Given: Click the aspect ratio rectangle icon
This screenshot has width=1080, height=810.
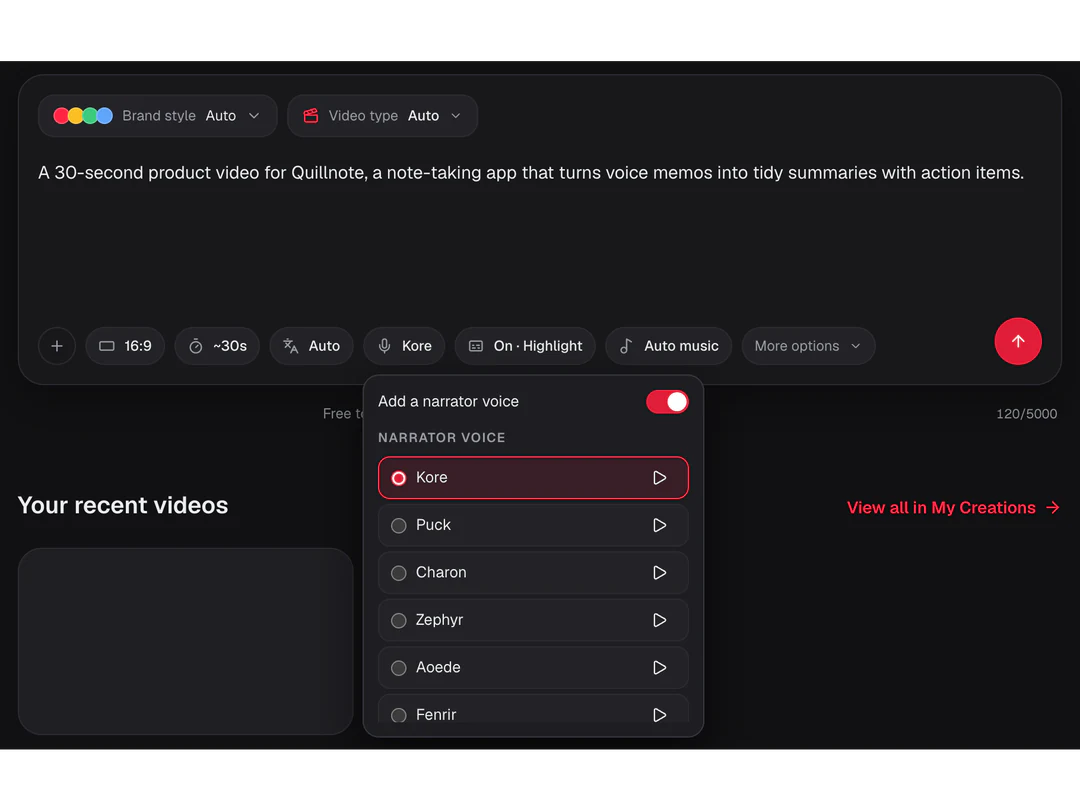Looking at the screenshot, I should [x=107, y=346].
